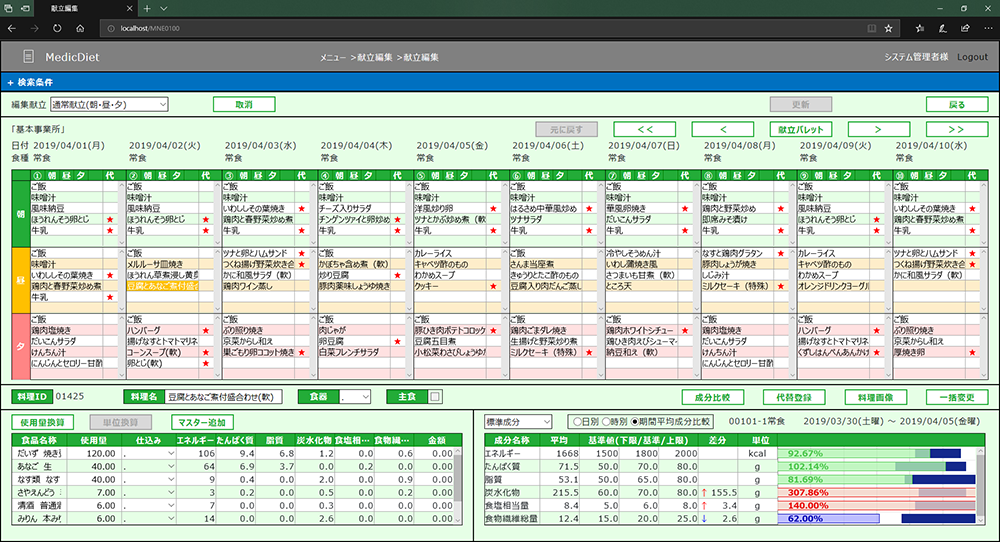Click the 戻る button
1000x542 pixels.
(x=957, y=105)
